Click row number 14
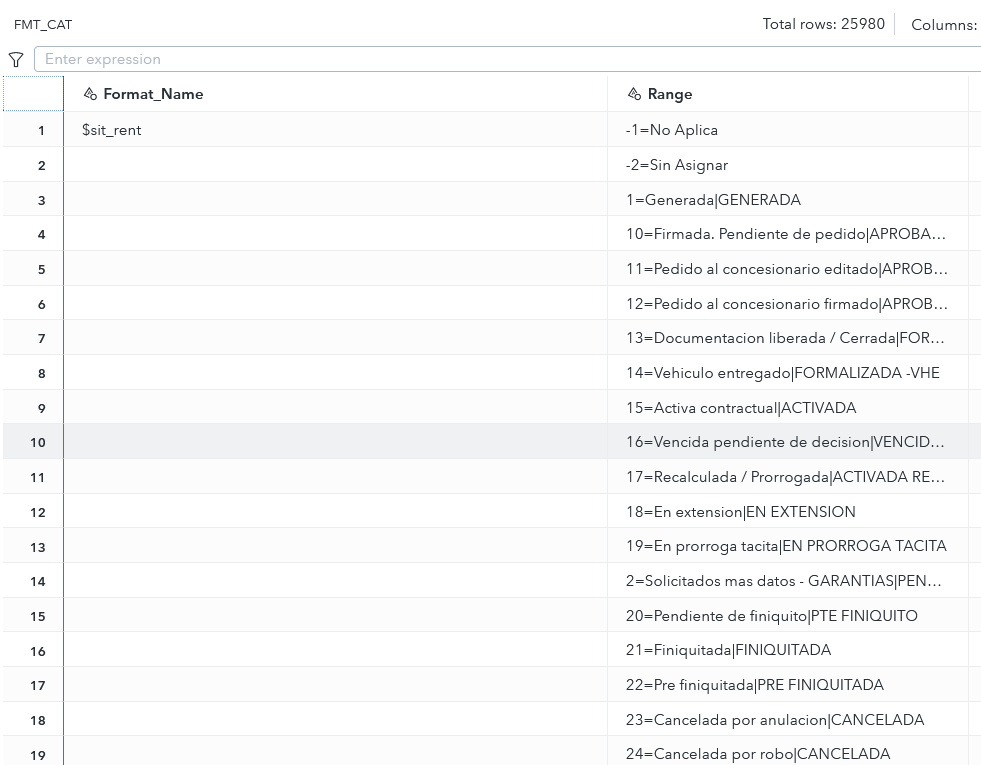981x765 pixels. pos(37,581)
